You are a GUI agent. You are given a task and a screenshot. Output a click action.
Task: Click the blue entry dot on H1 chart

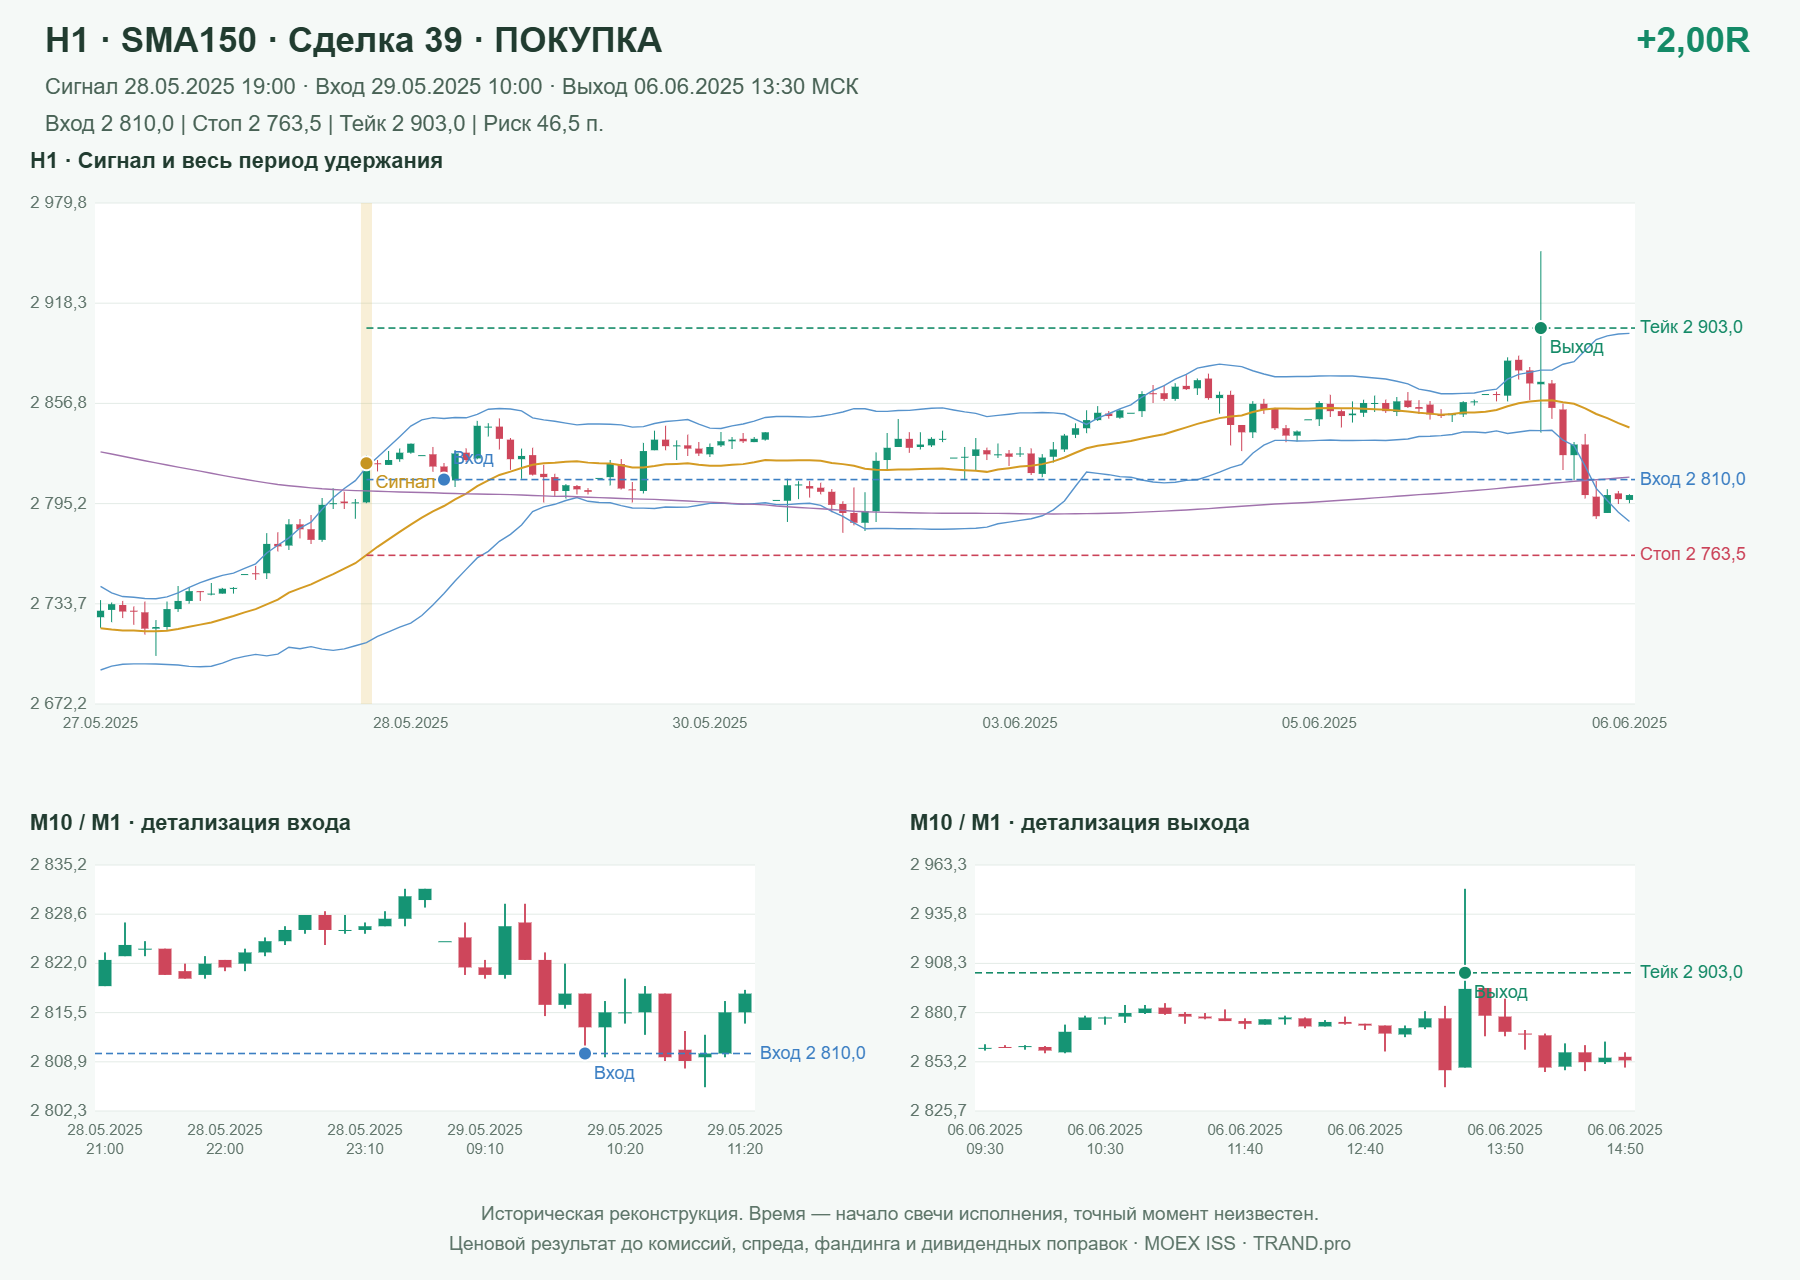(x=444, y=480)
